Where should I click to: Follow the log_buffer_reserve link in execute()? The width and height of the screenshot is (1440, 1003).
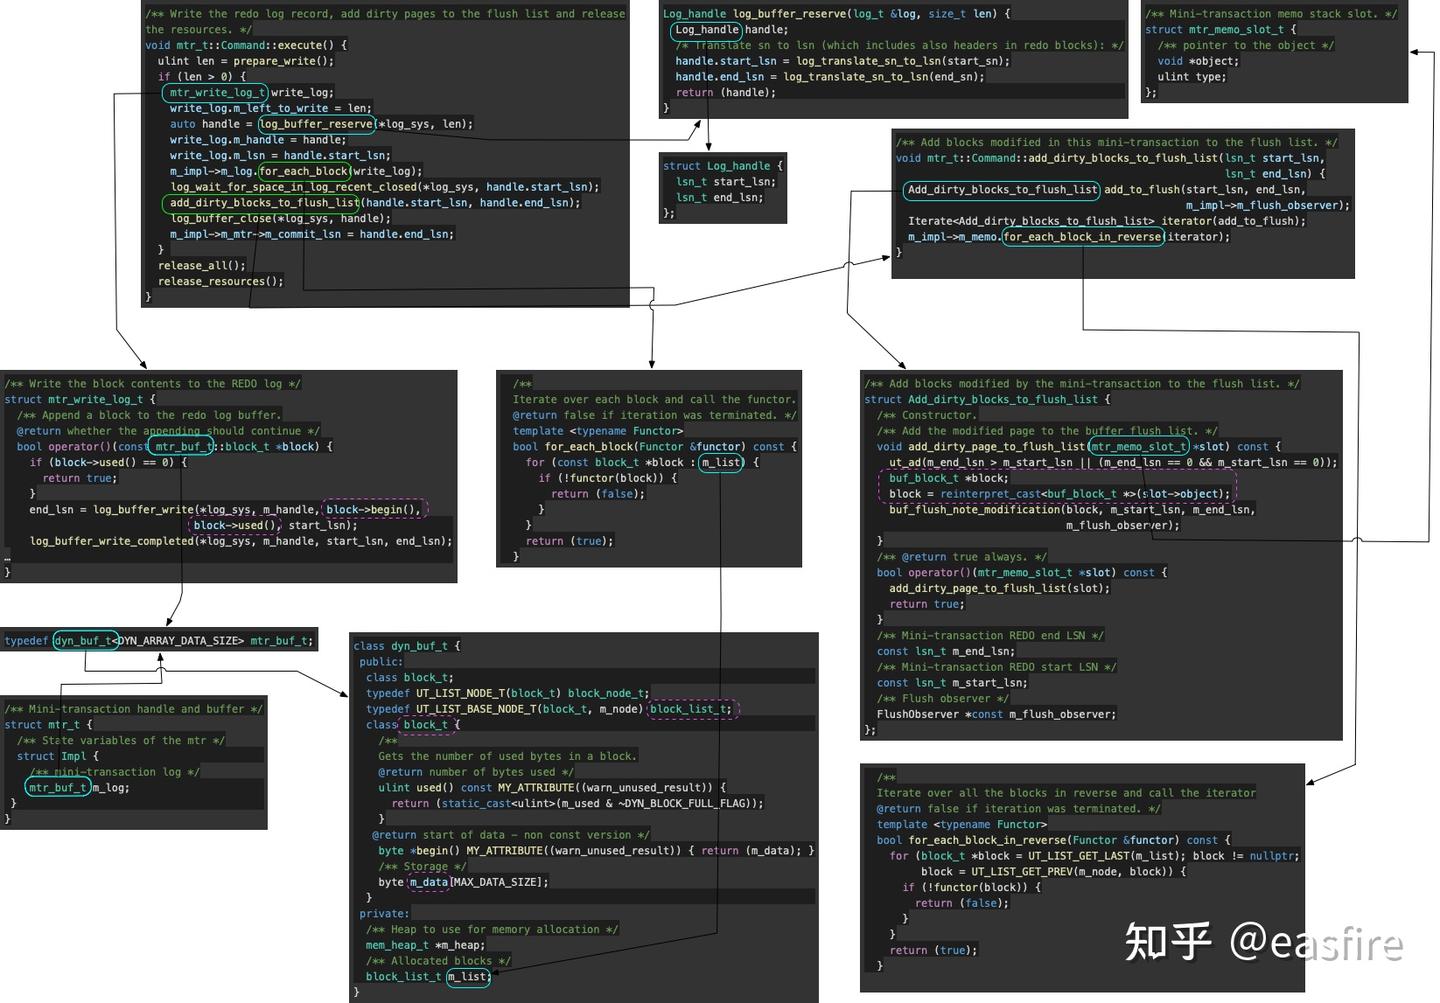pos(316,124)
